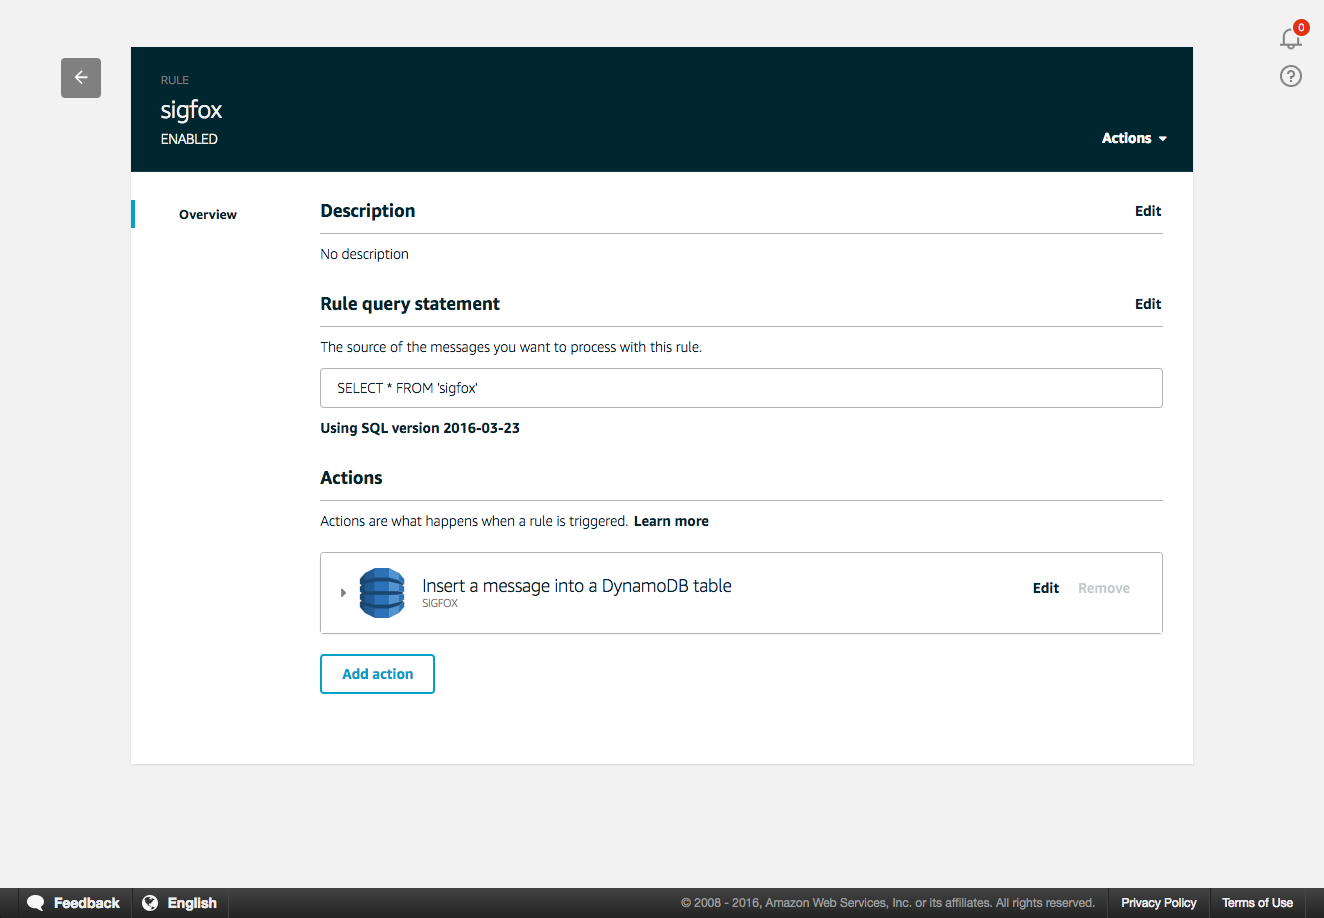The width and height of the screenshot is (1324, 918).
Task: Open the notifications bell icon
Action: tap(1290, 39)
